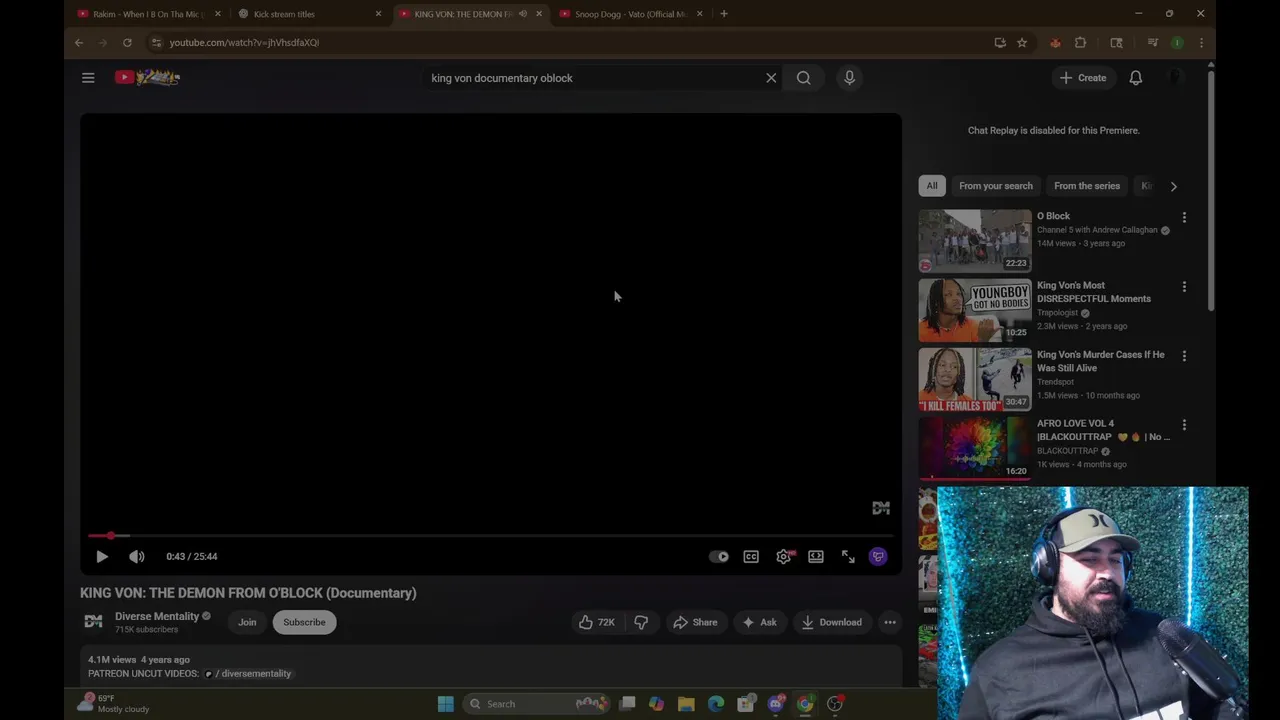Open media controls icon in toolbar
The image size is (1280, 720).
pyautogui.click(x=1152, y=43)
